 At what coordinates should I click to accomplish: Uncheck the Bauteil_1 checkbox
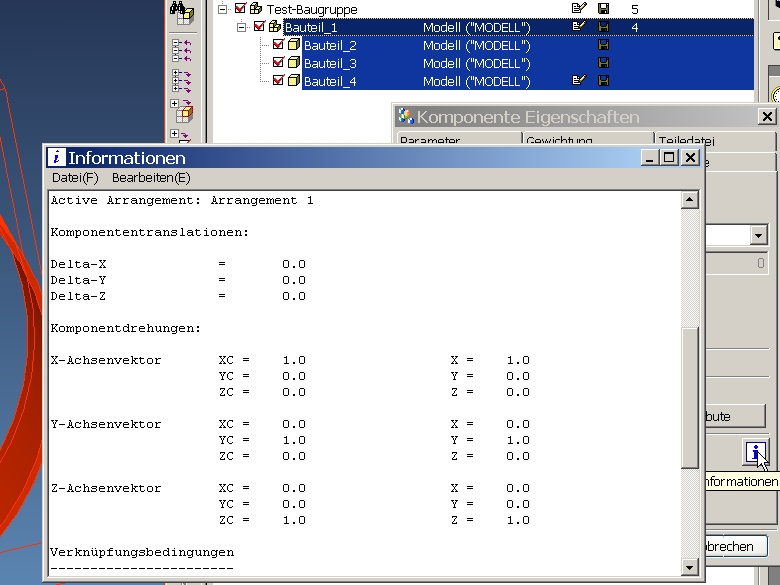259,26
